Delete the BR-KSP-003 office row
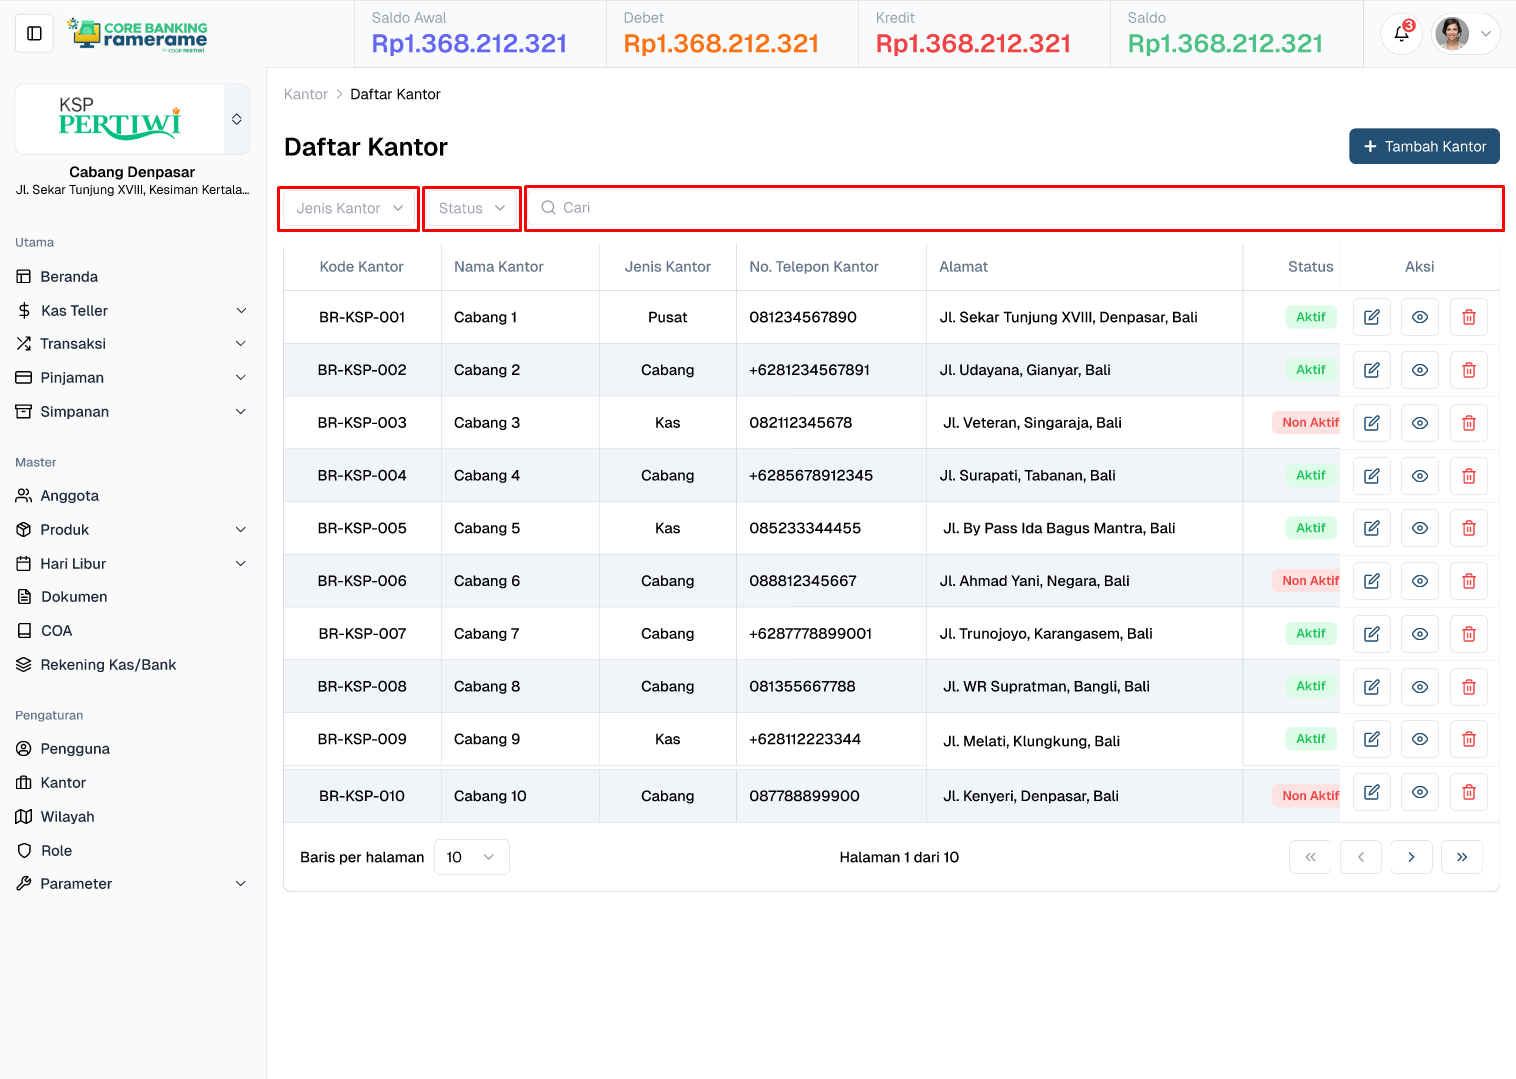Screen dimensions: 1516x1079 click(1468, 423)
